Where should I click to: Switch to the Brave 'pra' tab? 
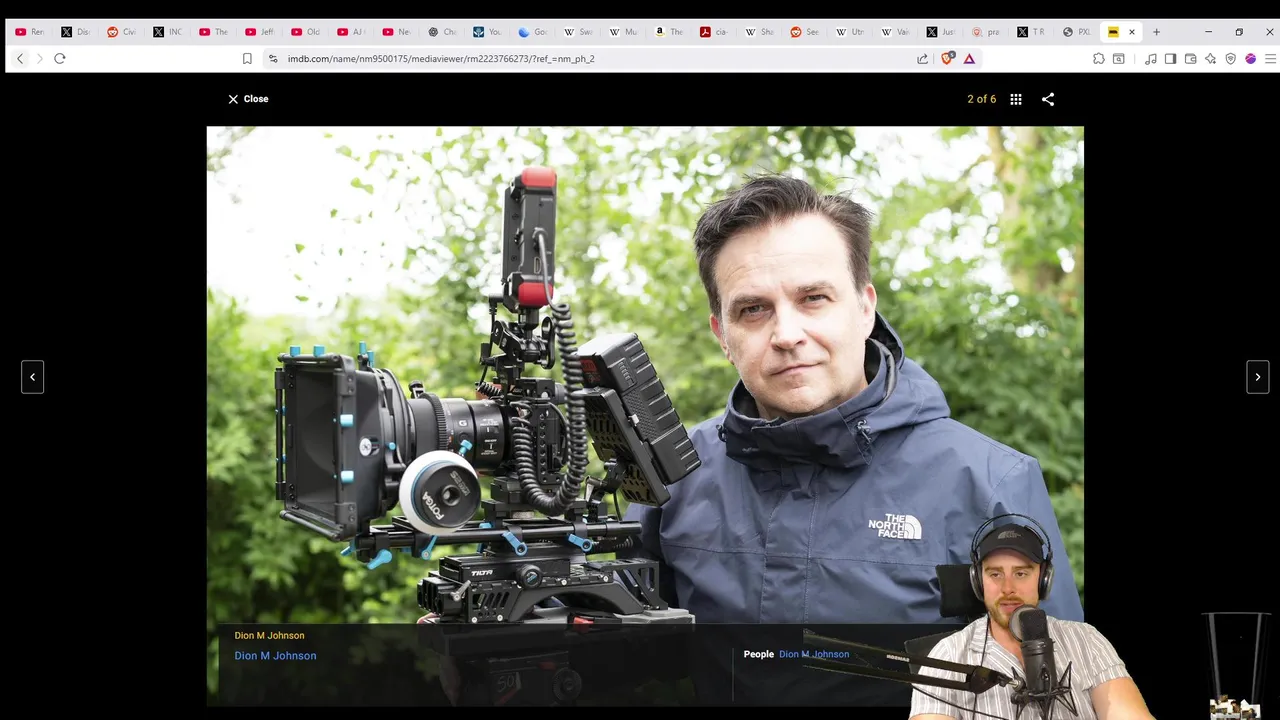click(x=986, y=32)
